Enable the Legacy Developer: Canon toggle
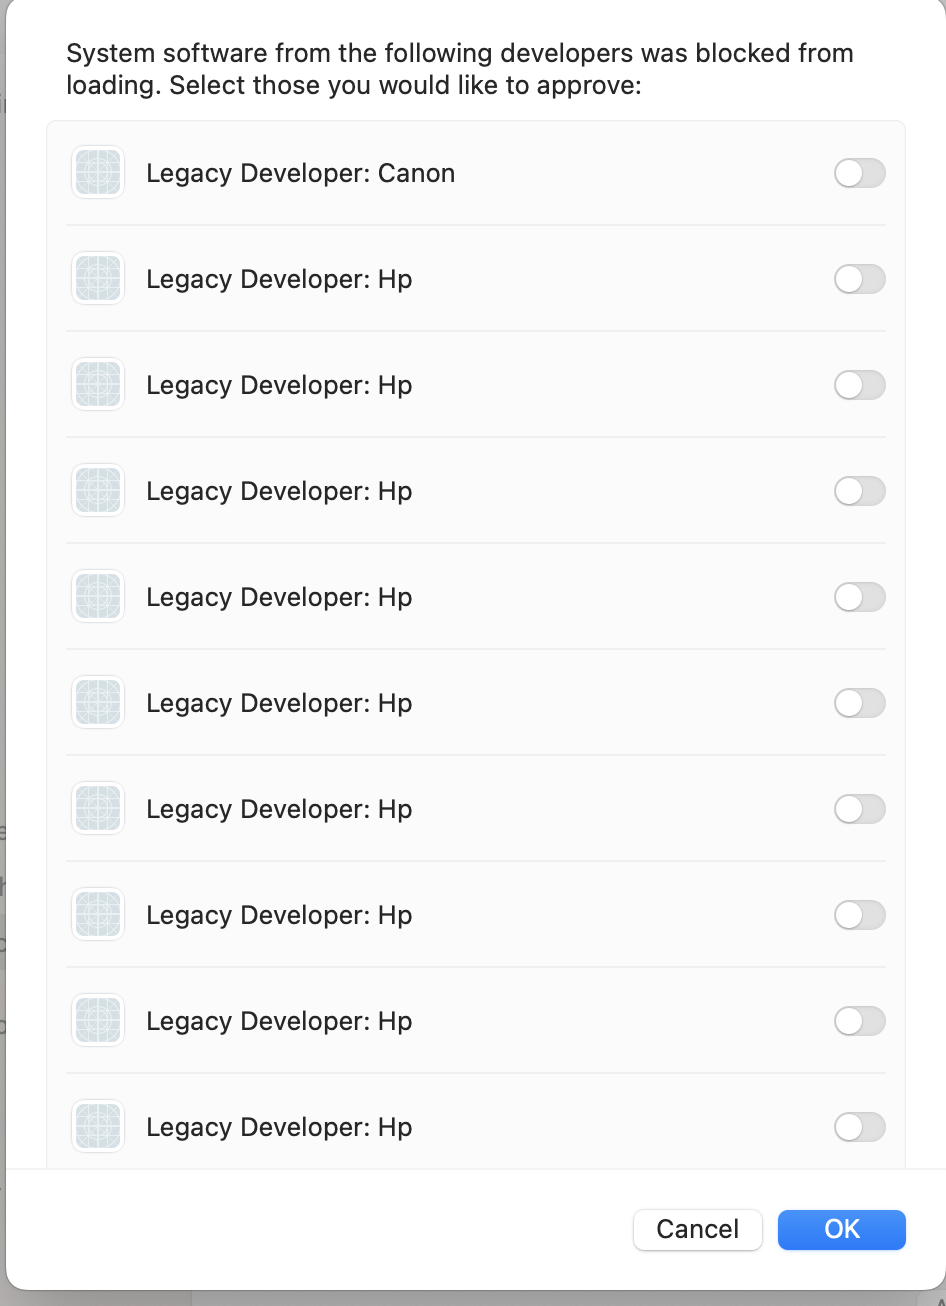 [860, 173]
